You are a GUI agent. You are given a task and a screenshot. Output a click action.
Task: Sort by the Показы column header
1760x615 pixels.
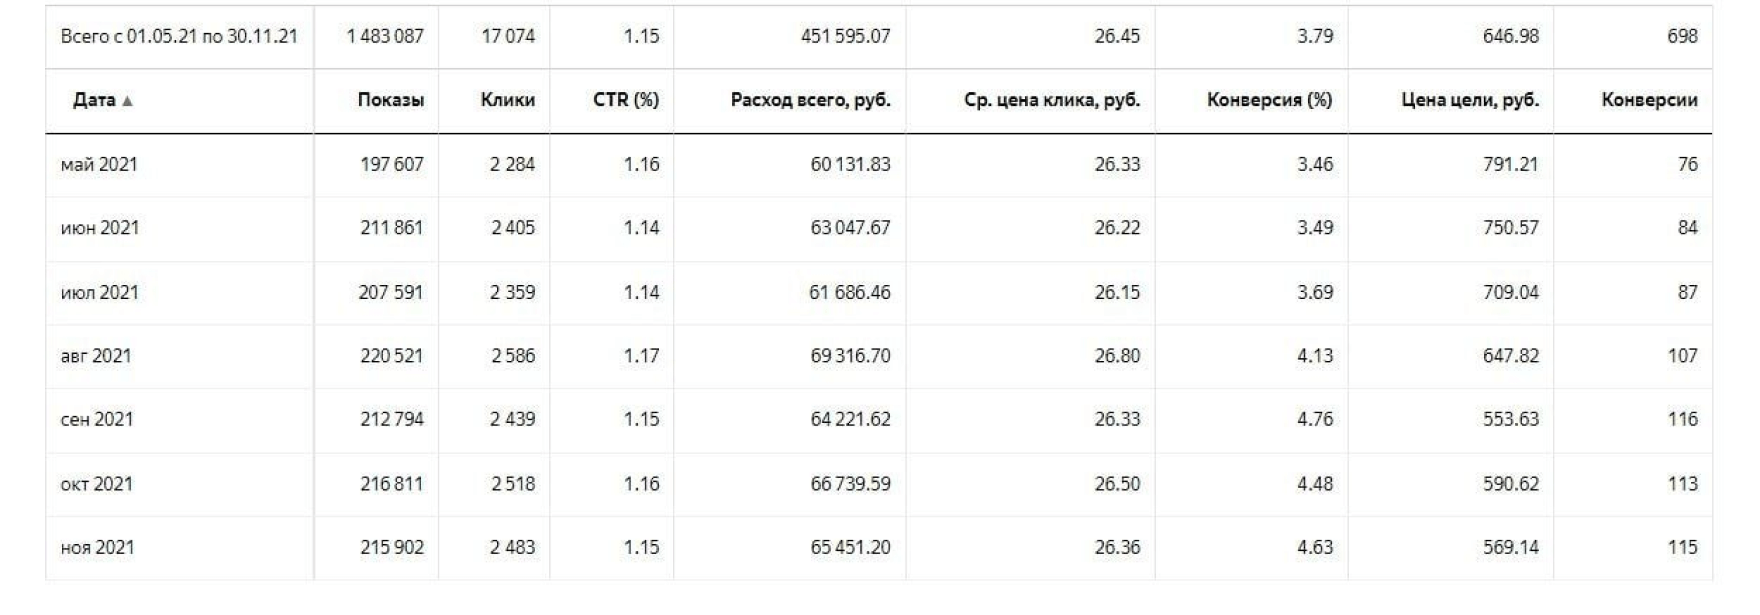pyautogui.click(x=390, y=100)
